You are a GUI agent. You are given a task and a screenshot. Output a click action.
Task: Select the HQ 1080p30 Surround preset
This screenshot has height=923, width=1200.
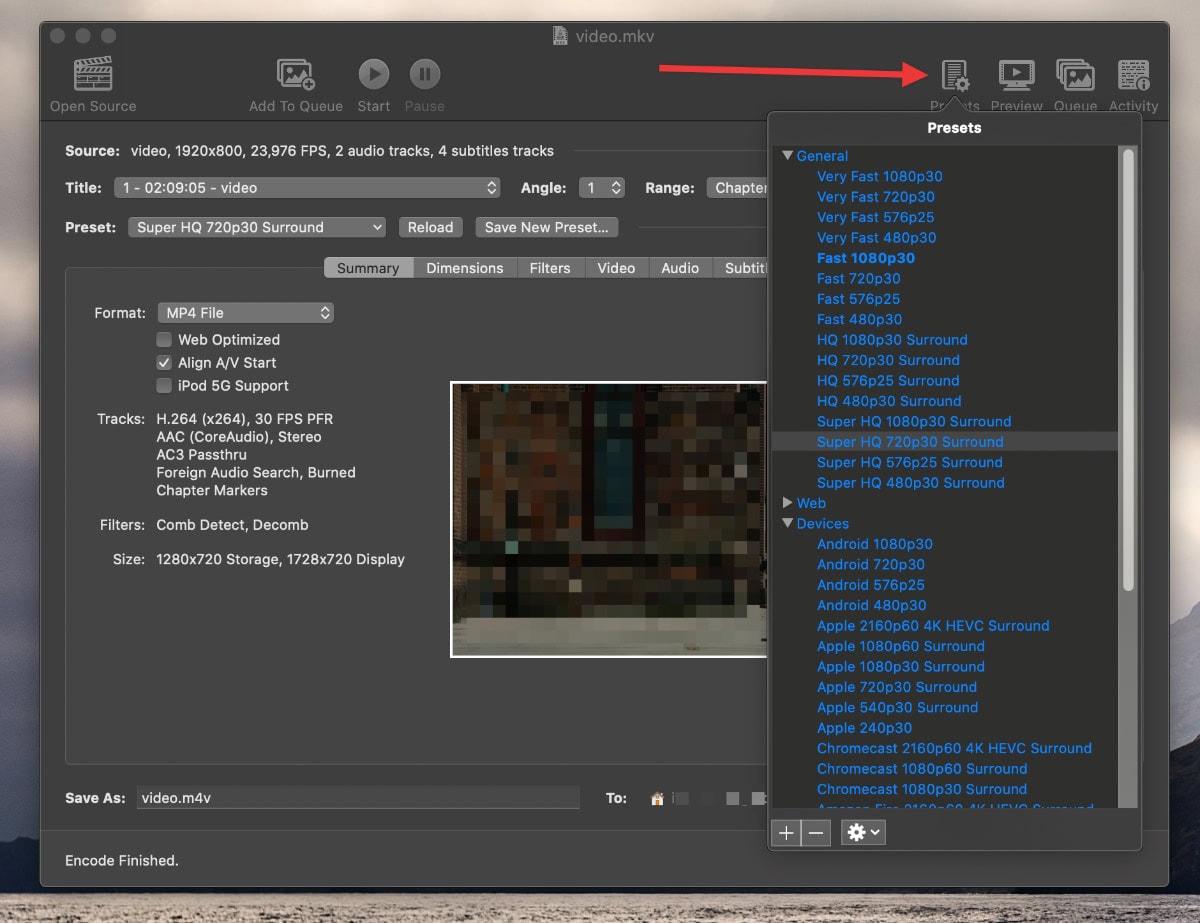[892, 340]
